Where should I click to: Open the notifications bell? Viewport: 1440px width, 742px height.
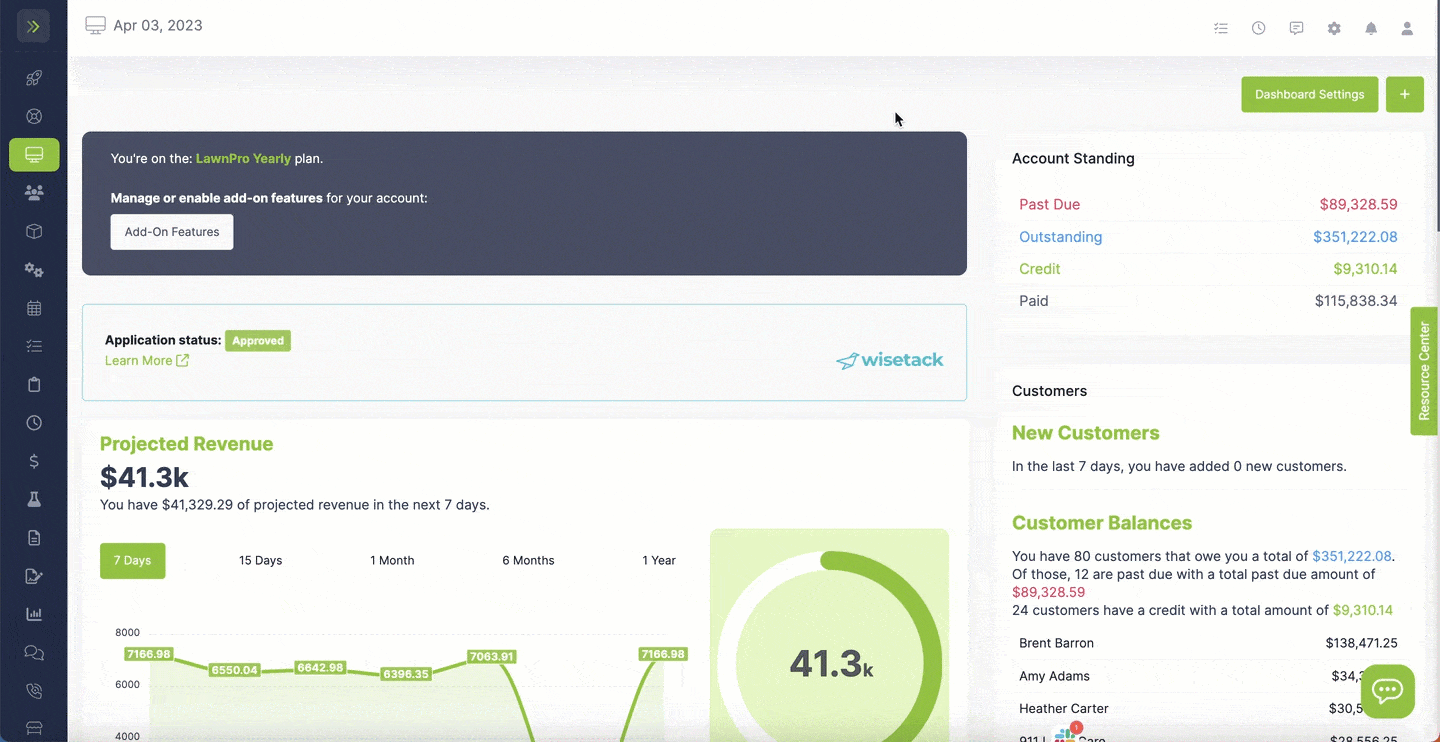click(1371, 28)
